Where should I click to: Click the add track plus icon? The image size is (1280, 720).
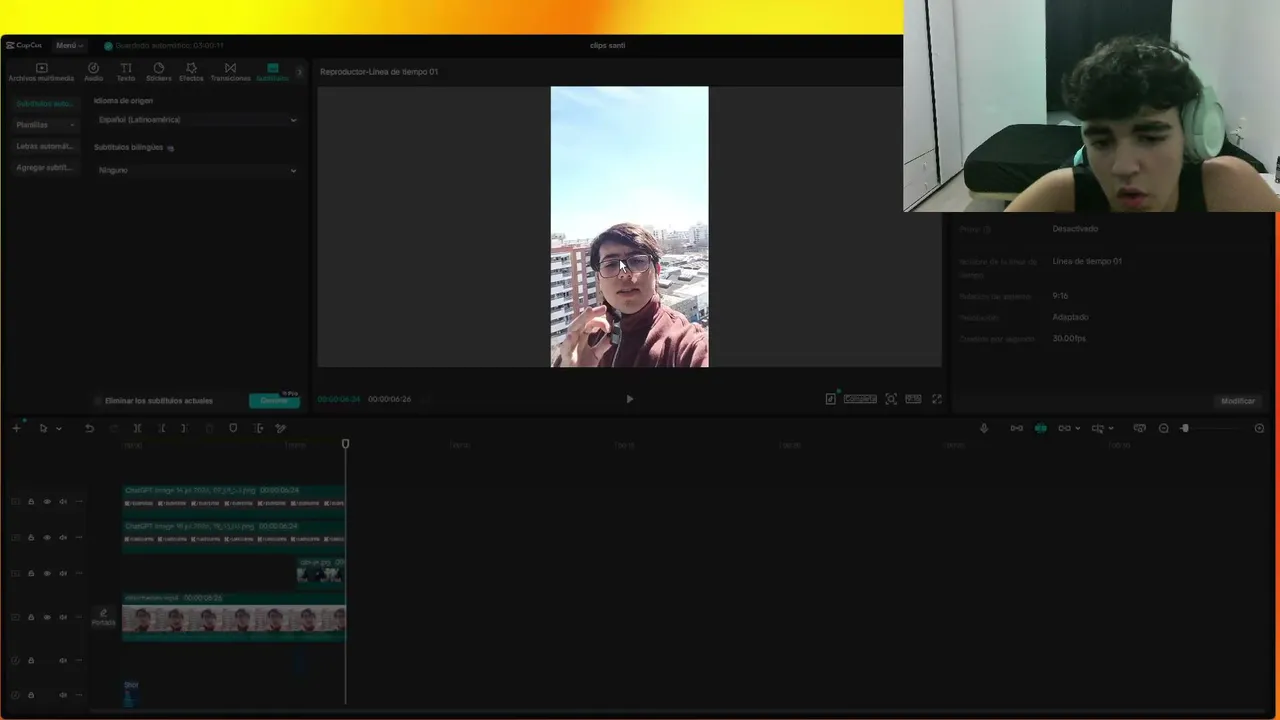click(x=16, y=428)
